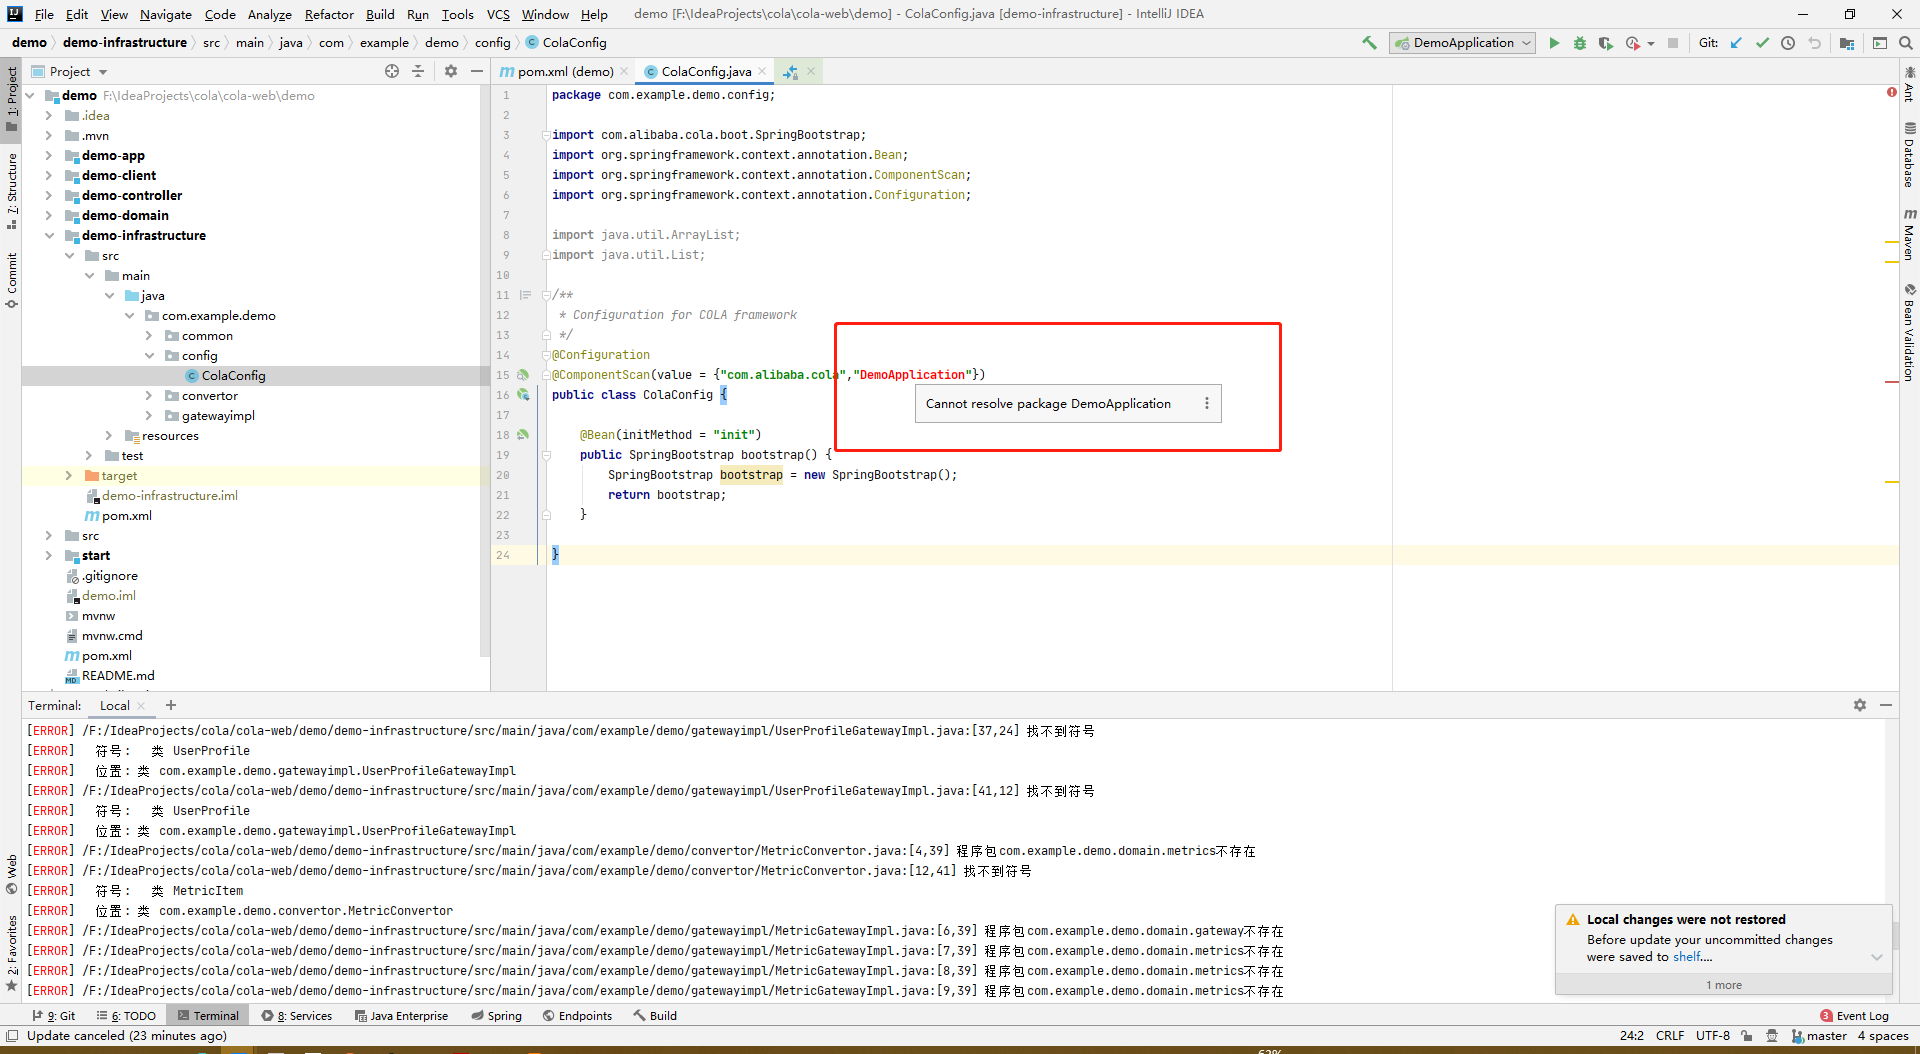Open the VCS menu
The width and height of the screenshot is (1920, 1054).
coord(498,14)
